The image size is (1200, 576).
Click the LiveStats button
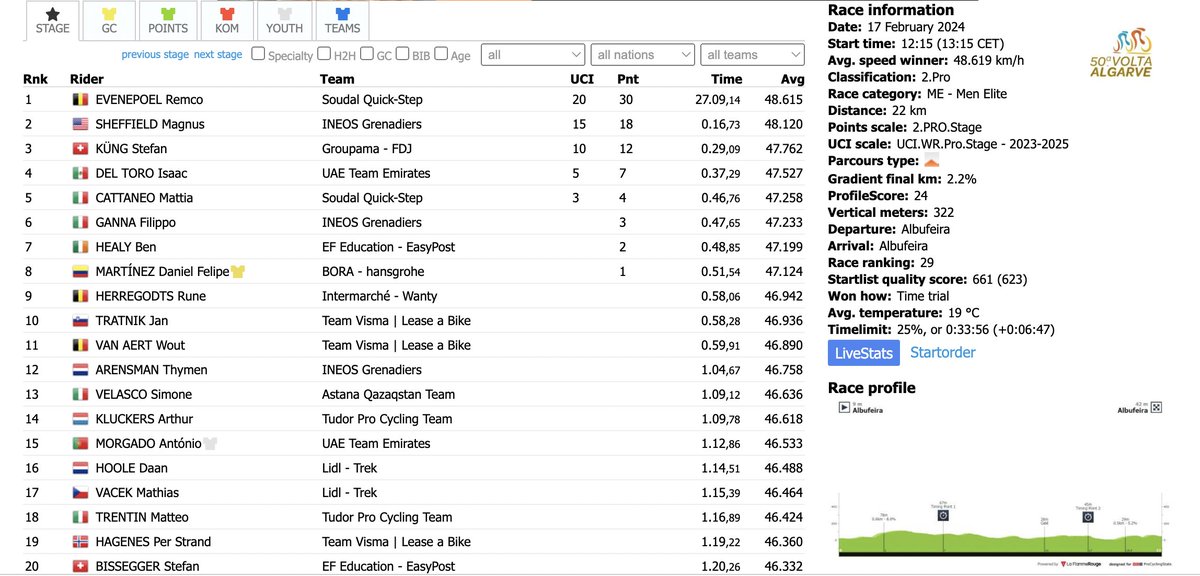coord(864,353)
